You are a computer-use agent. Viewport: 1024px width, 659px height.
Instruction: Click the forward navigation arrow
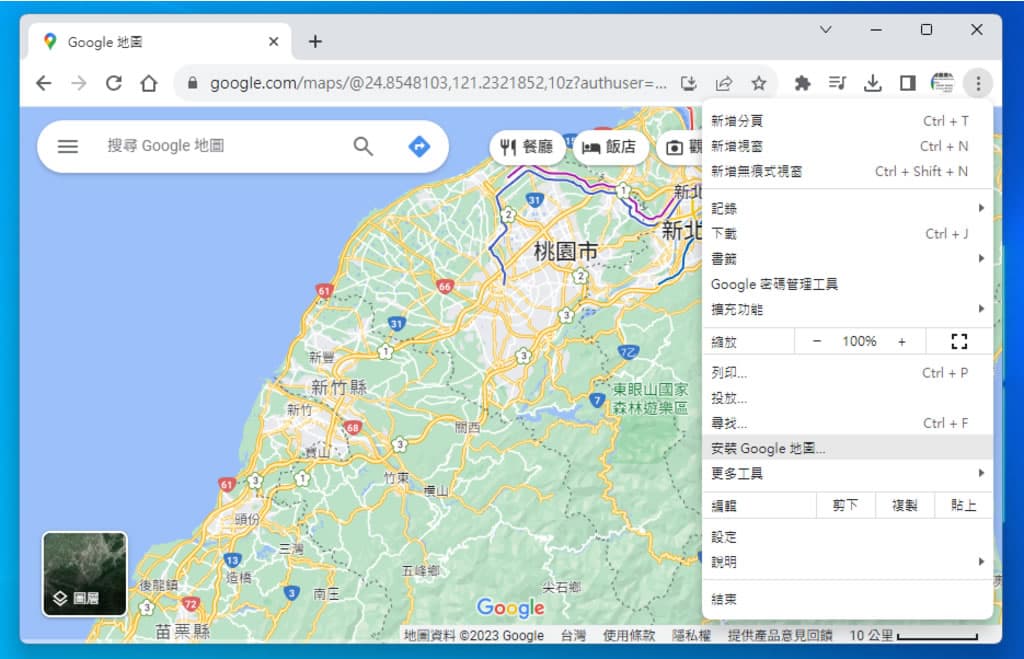79,83
